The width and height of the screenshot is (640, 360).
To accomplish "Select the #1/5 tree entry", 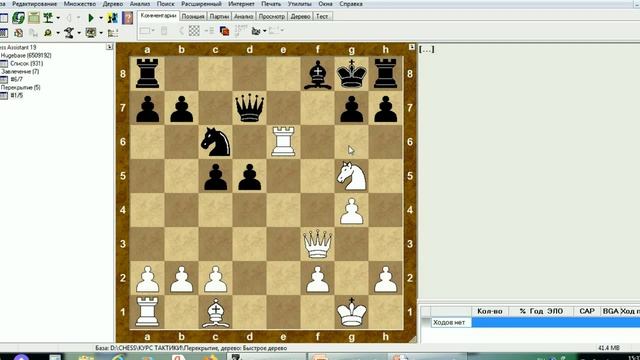I will point(16,95).
